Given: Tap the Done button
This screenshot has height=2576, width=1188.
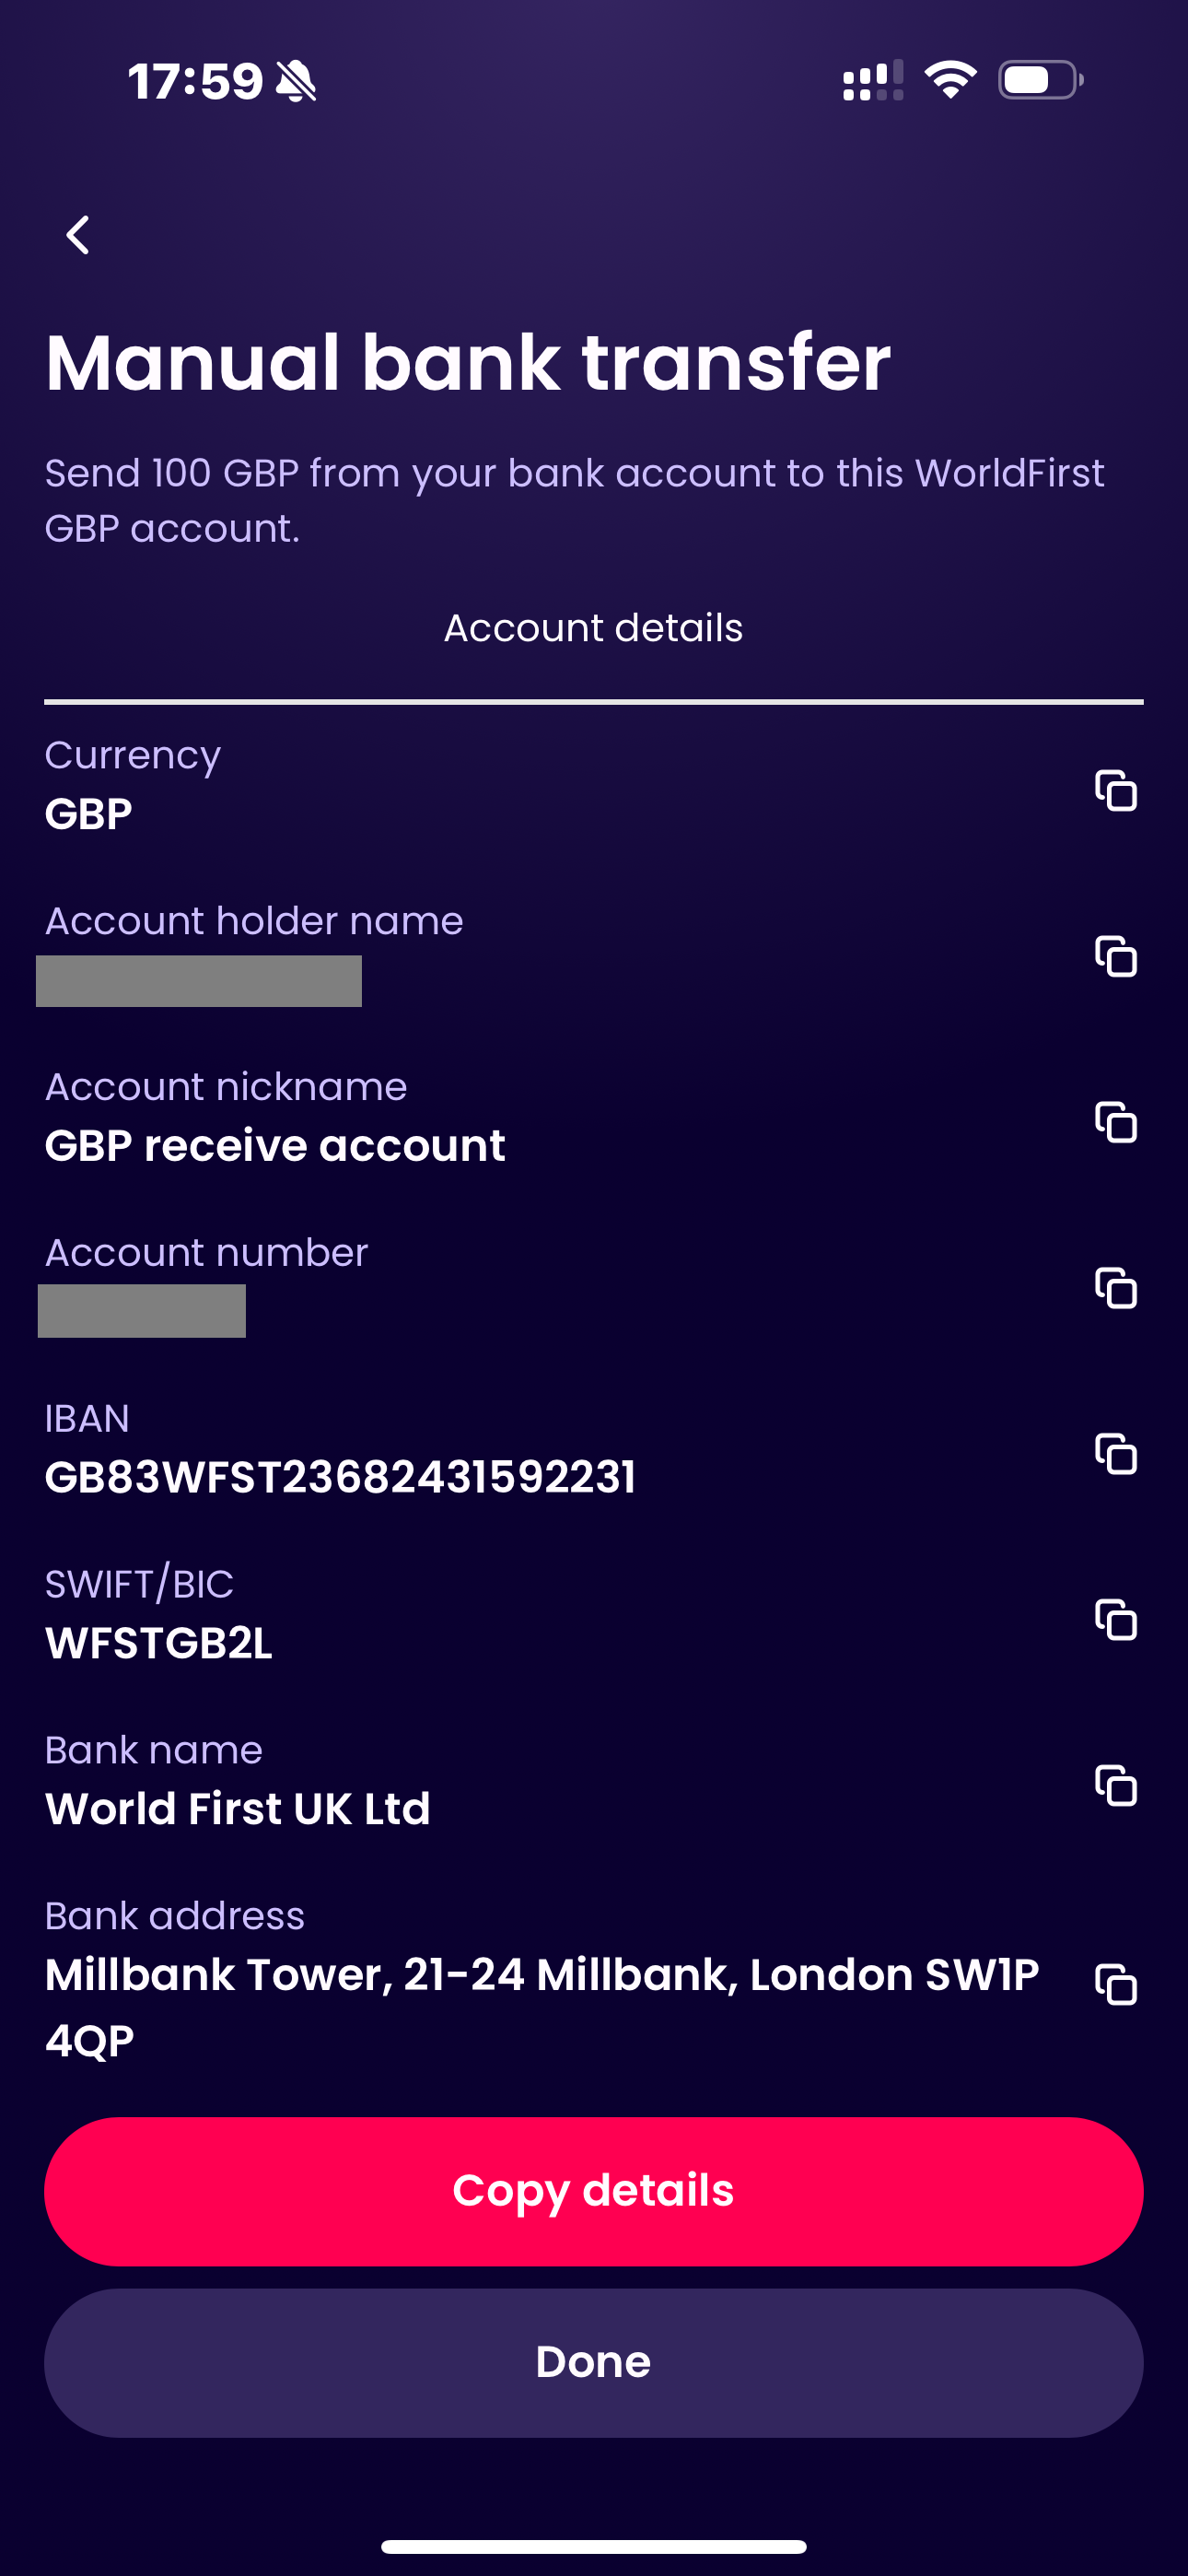Looking at the screenshot, I should [594, 2362].
